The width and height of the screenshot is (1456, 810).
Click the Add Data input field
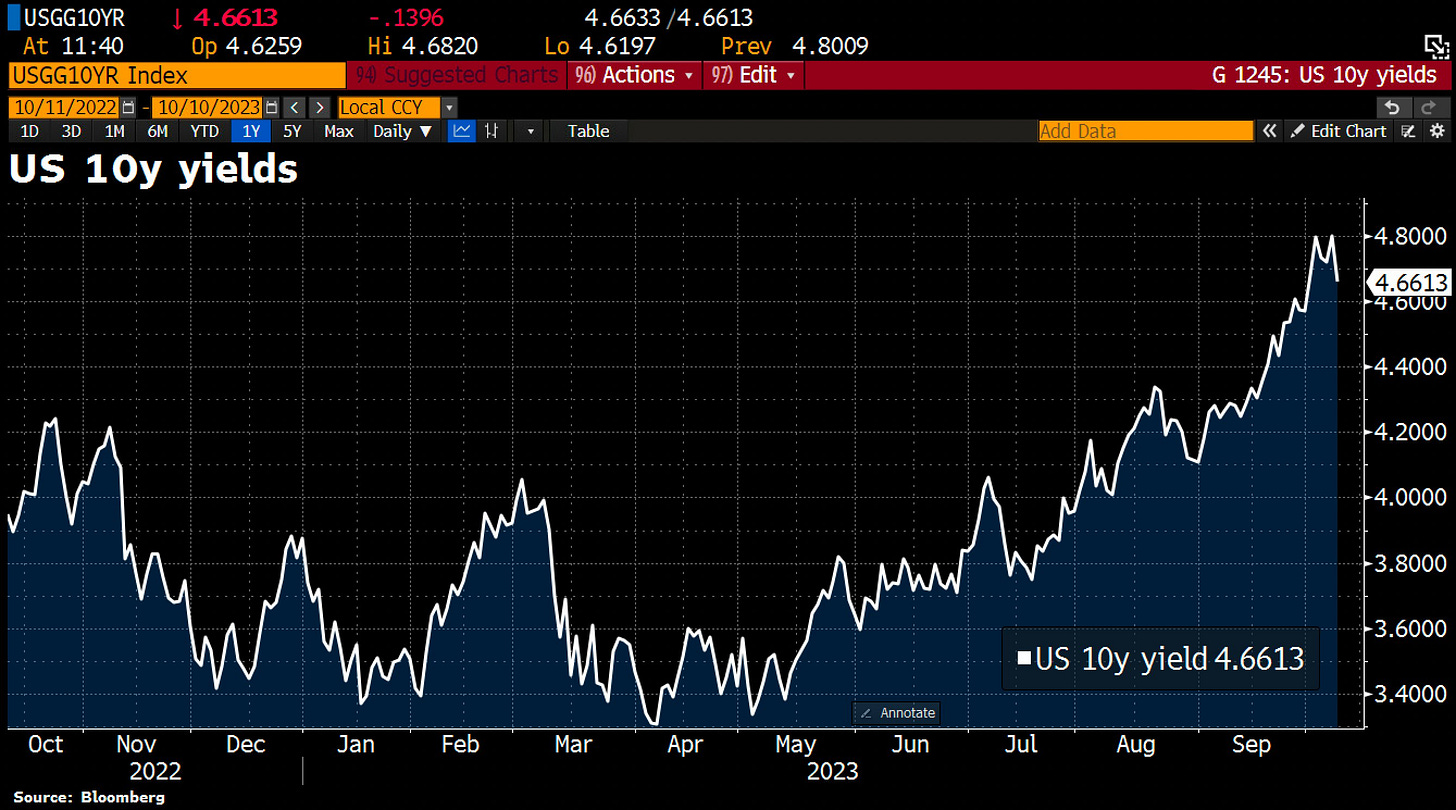pyautogui.click(x=1145, y=131)
